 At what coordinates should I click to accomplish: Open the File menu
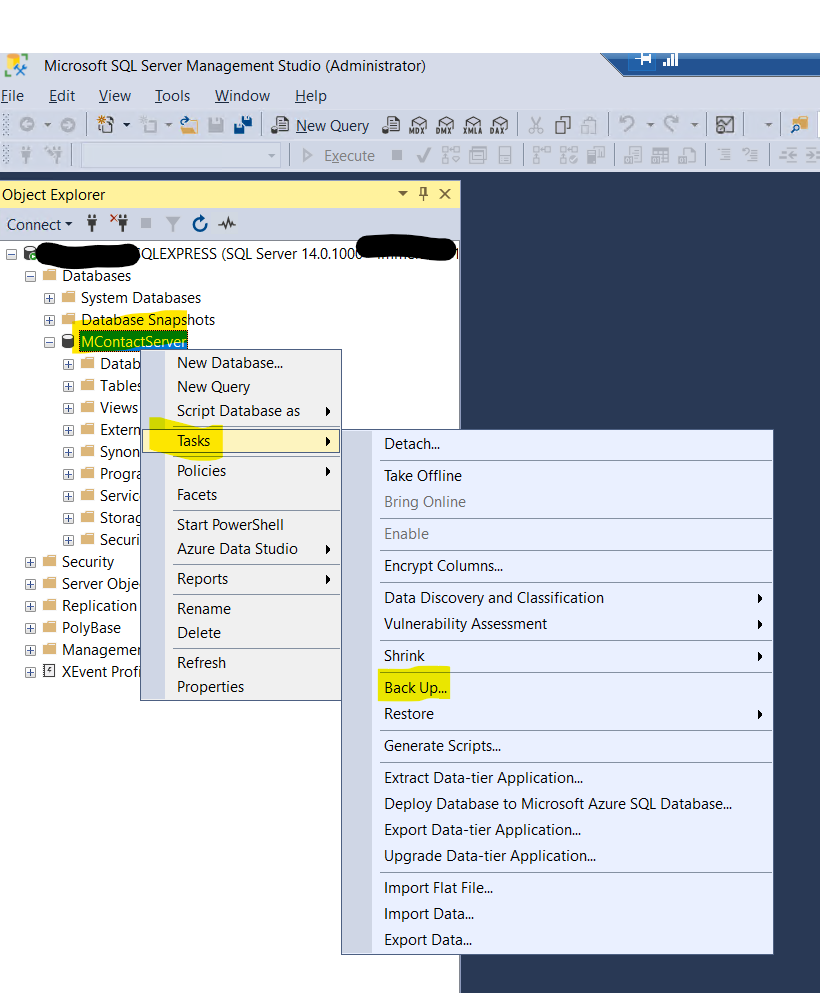pos(13,96)
